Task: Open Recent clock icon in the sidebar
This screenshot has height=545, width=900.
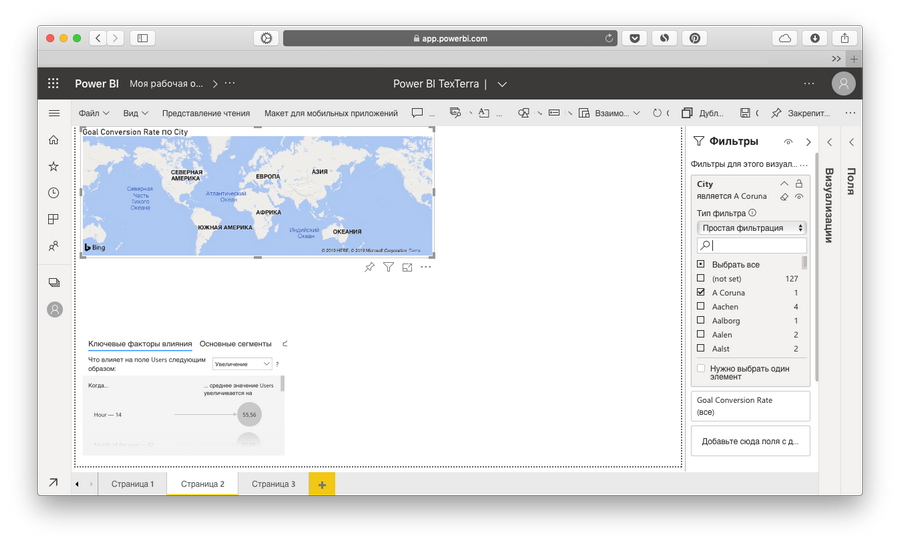Action: pyautogui.click(x=54, y=193)
